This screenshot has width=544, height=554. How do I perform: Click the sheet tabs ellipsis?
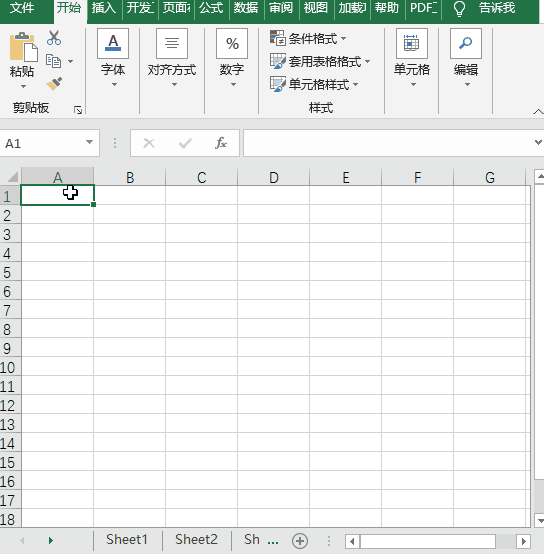pos(273,541)
